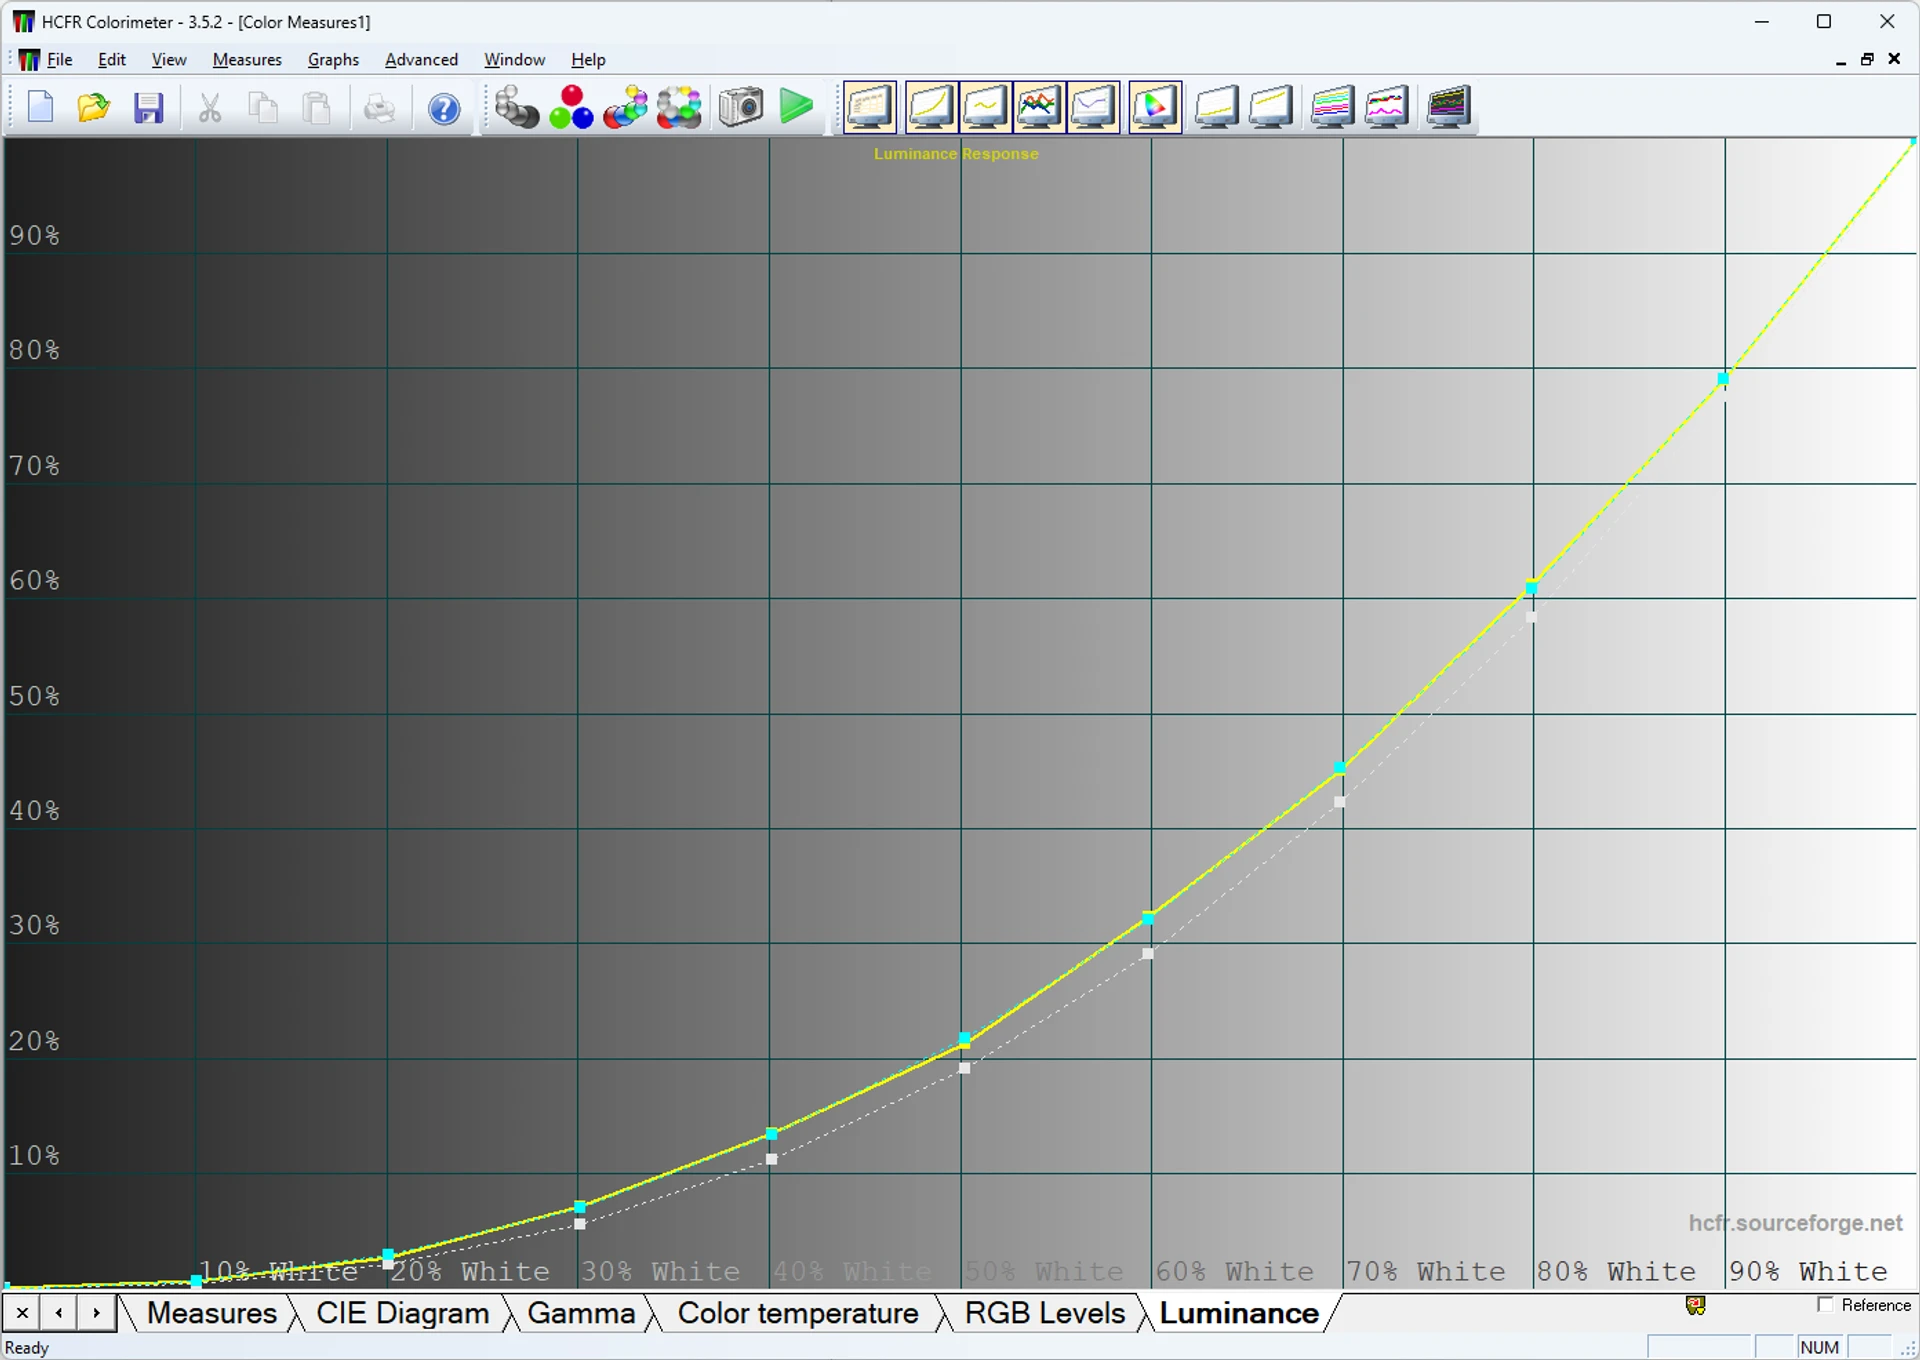Screen dimensions: 1920x1360
Task: Open the saturation shift wavy monitor icon
Action: click(x=1387, y=107)
